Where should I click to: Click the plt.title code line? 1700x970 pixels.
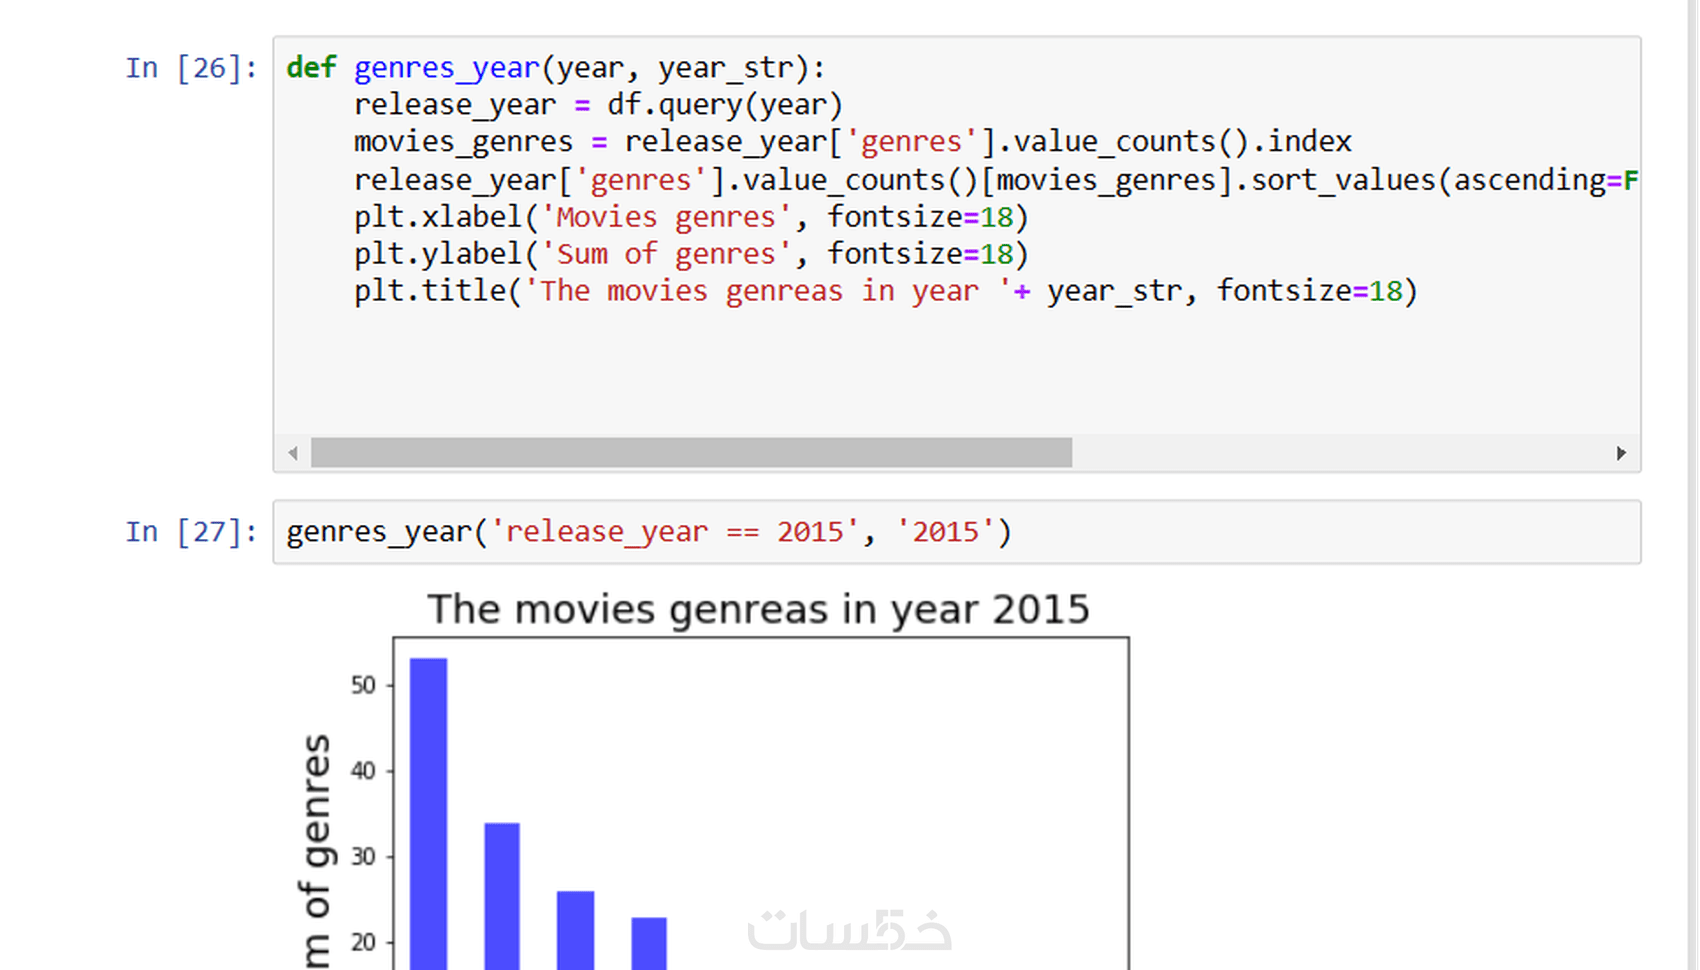[x=886, y=291]
